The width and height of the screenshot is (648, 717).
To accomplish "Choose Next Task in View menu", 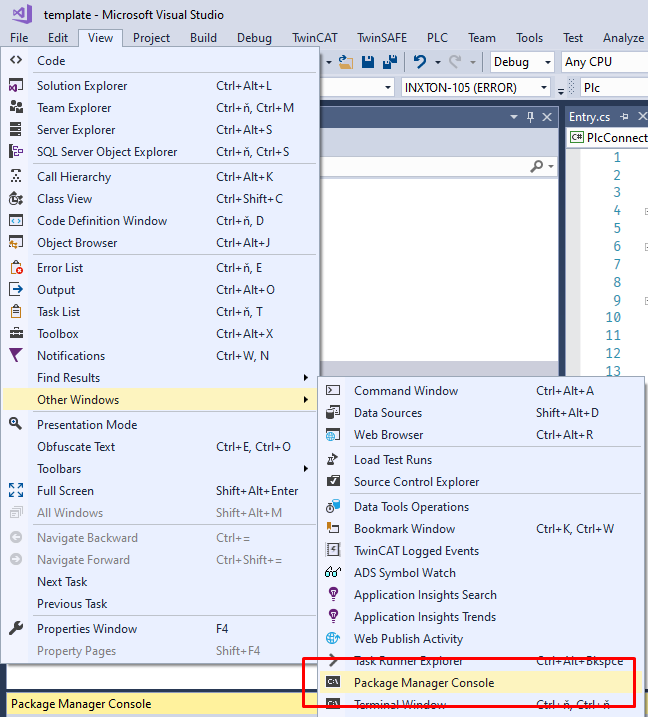I will click(159, 582).
